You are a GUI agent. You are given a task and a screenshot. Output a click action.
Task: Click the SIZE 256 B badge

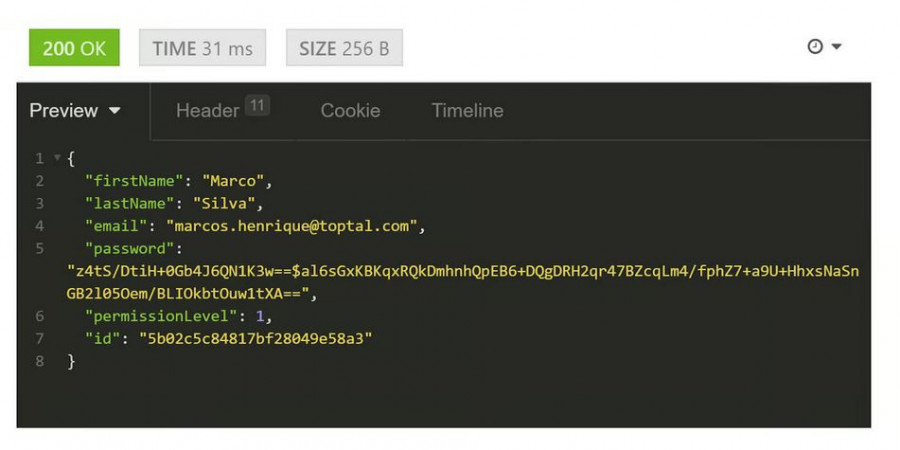344,48
